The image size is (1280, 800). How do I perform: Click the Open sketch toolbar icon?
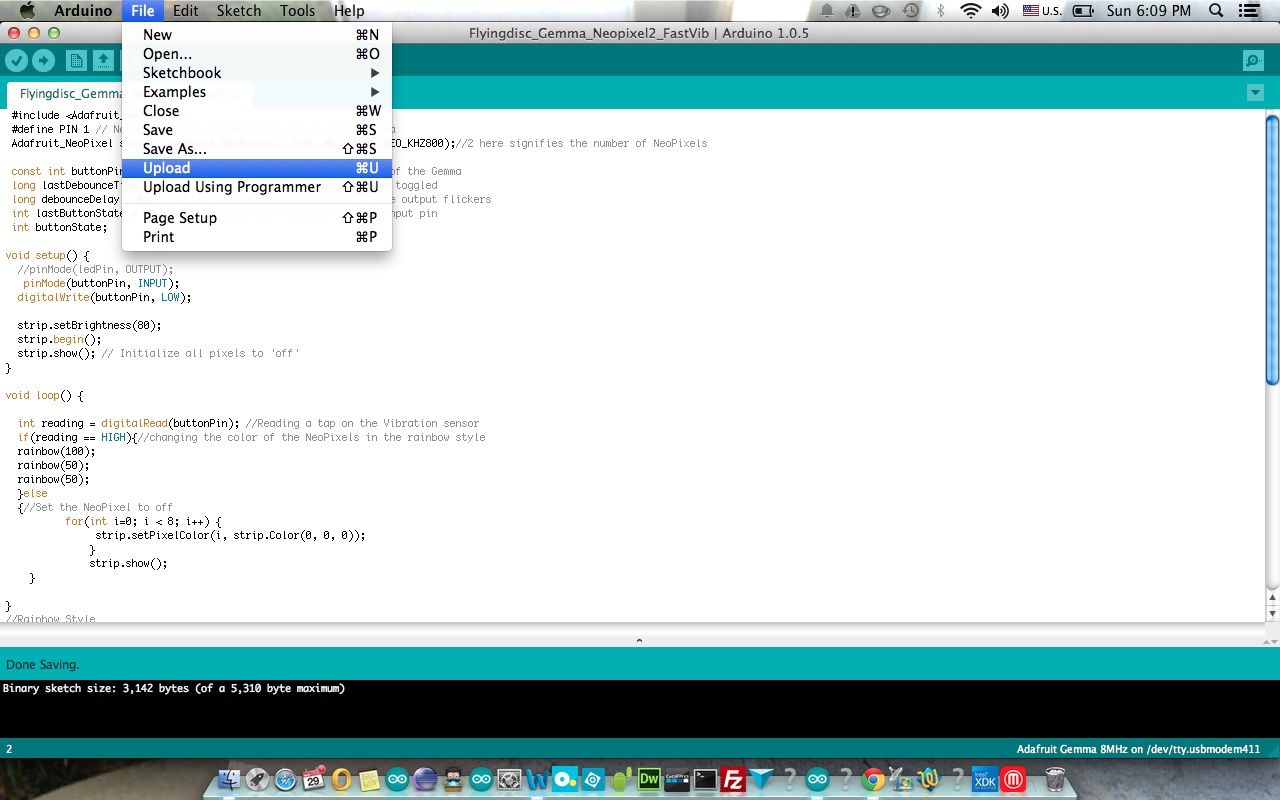pyautogui.click(x=103, y=61)
